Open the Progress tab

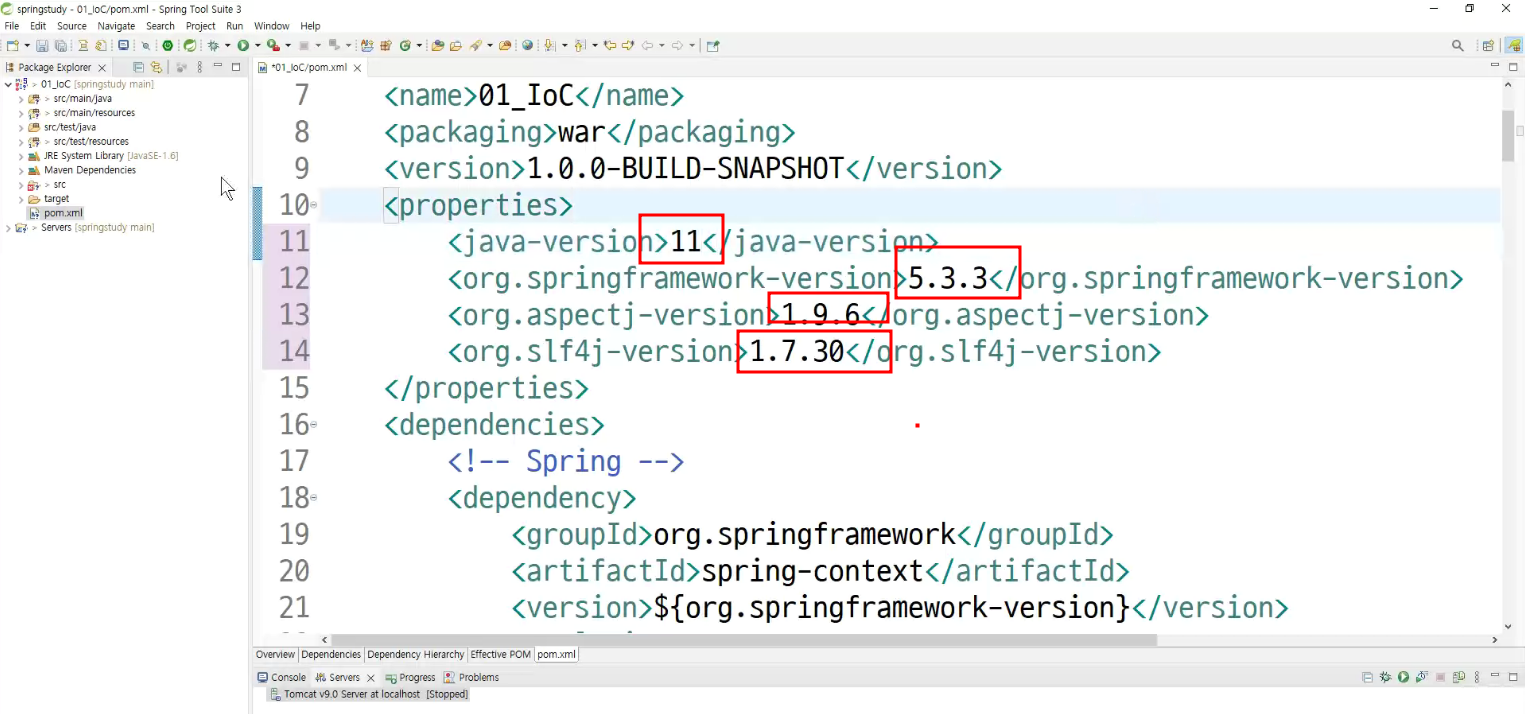click(410, 677)
